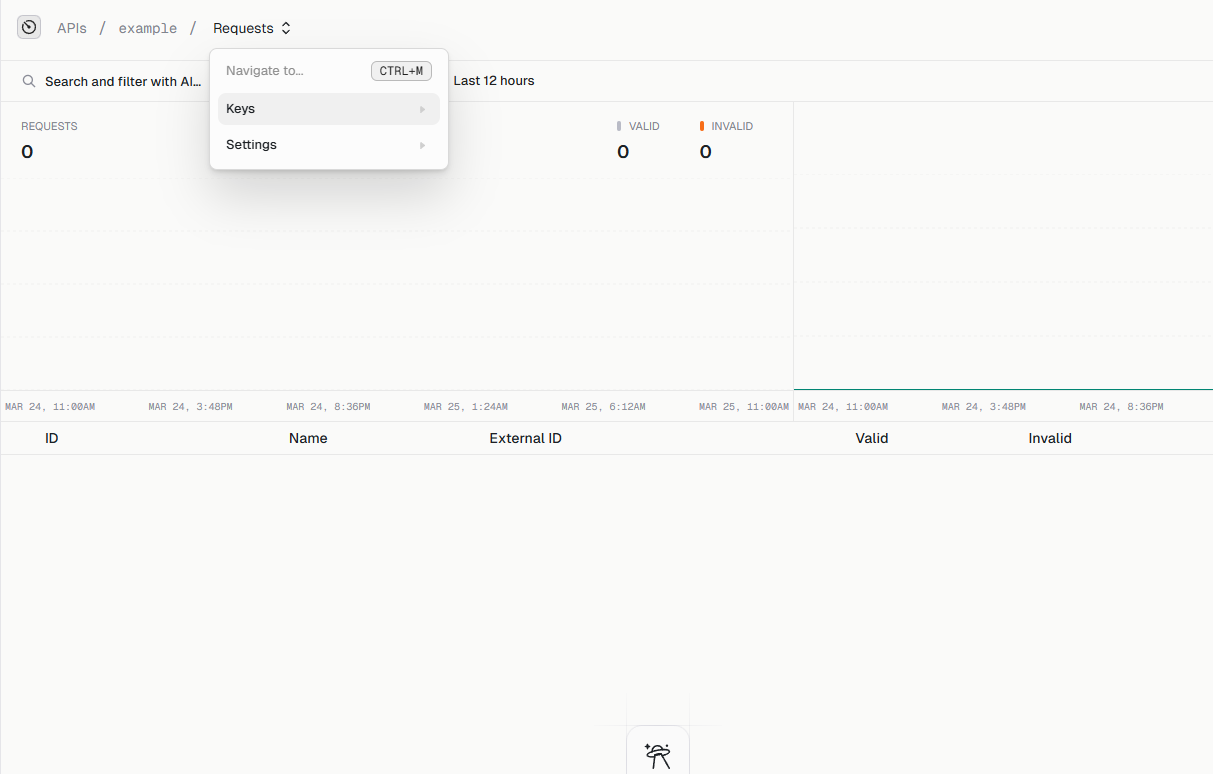
Task: Click the gray VALID indicator bar icon
Action: tap(620, 125)
